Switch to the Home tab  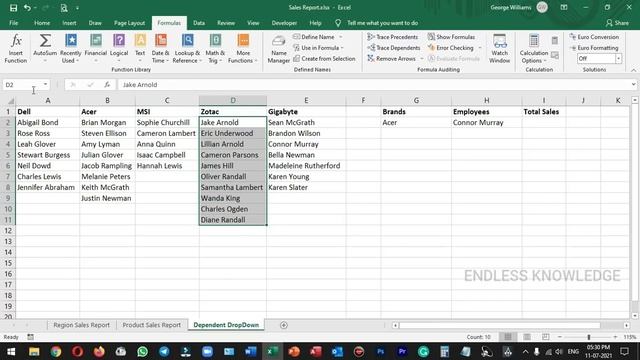point(42,23)
